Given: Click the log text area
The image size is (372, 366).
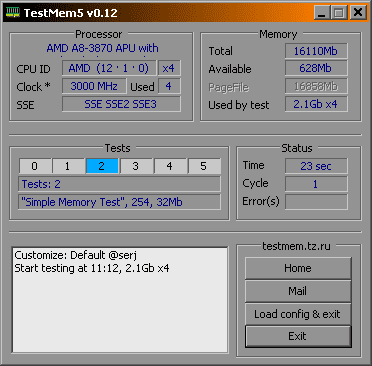Looking at the screenshot, I should point(120,300).
